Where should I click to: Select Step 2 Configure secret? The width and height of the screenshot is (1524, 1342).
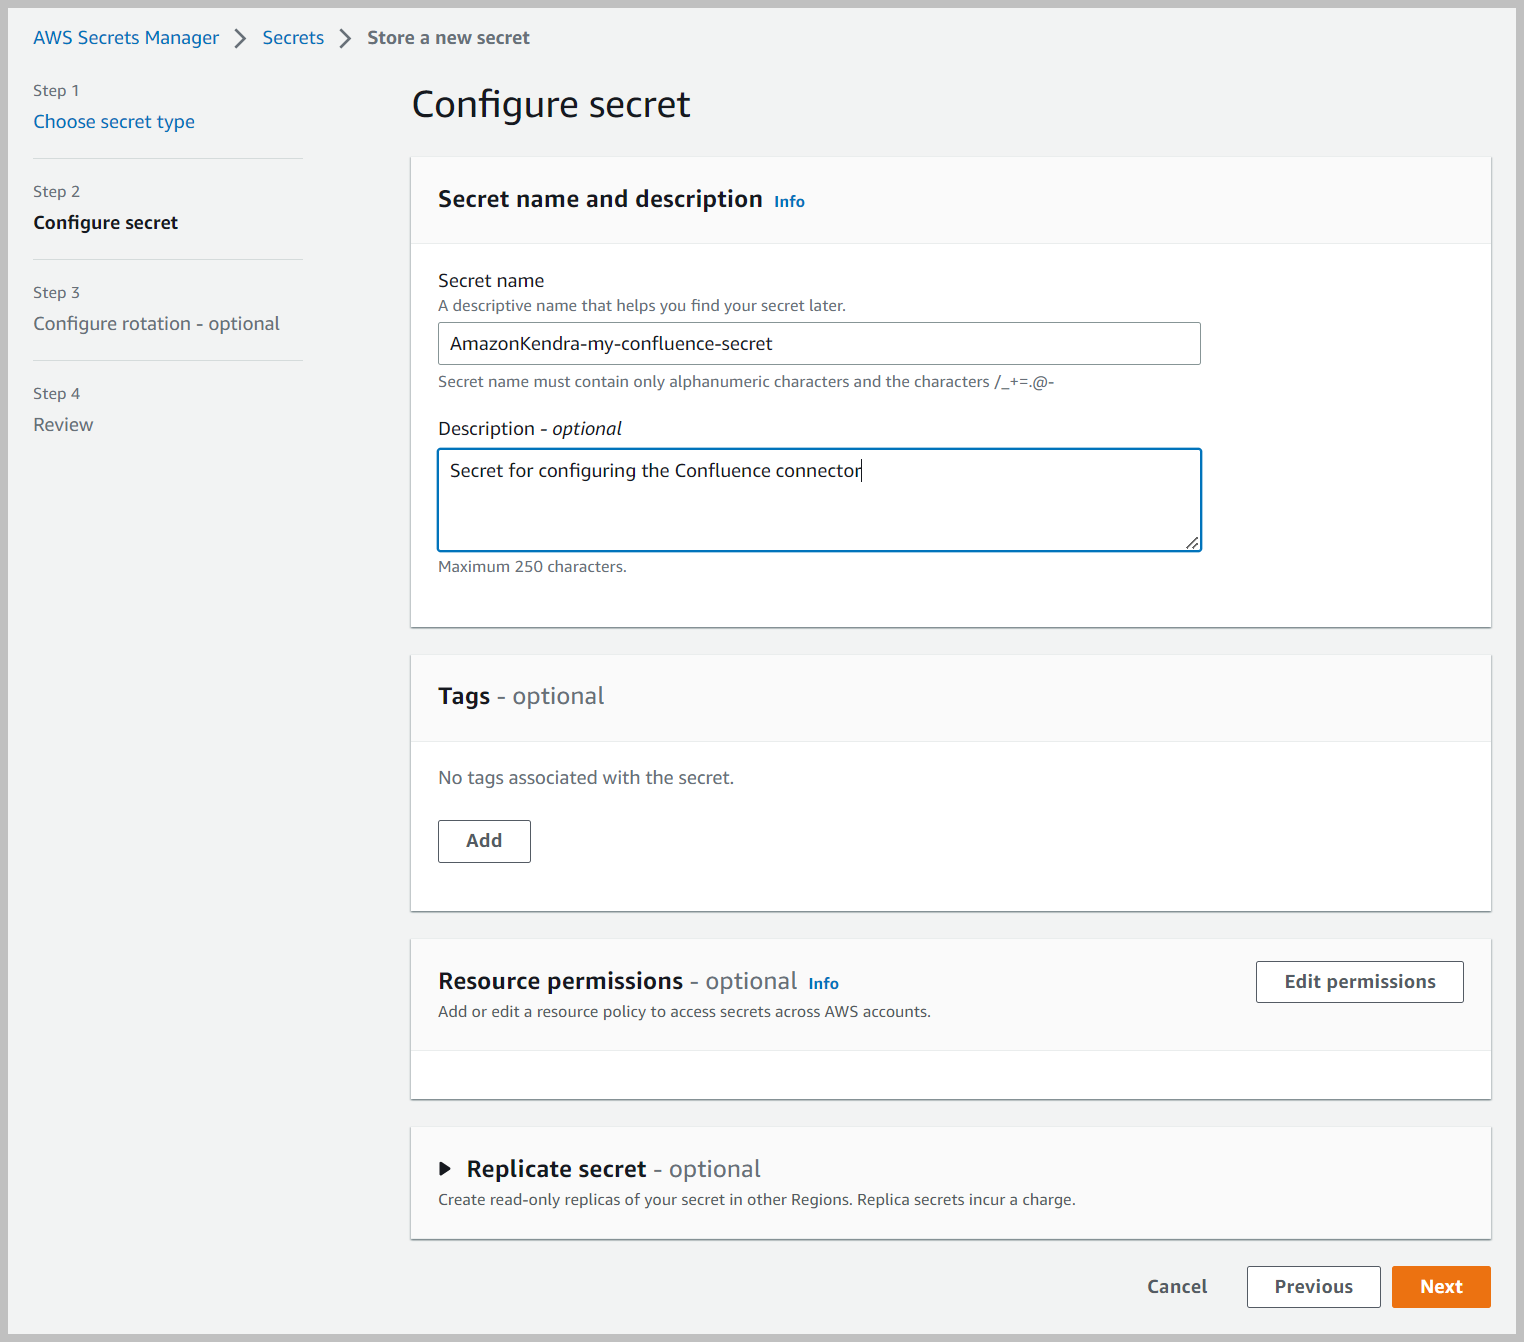click(x=105, y=222)
